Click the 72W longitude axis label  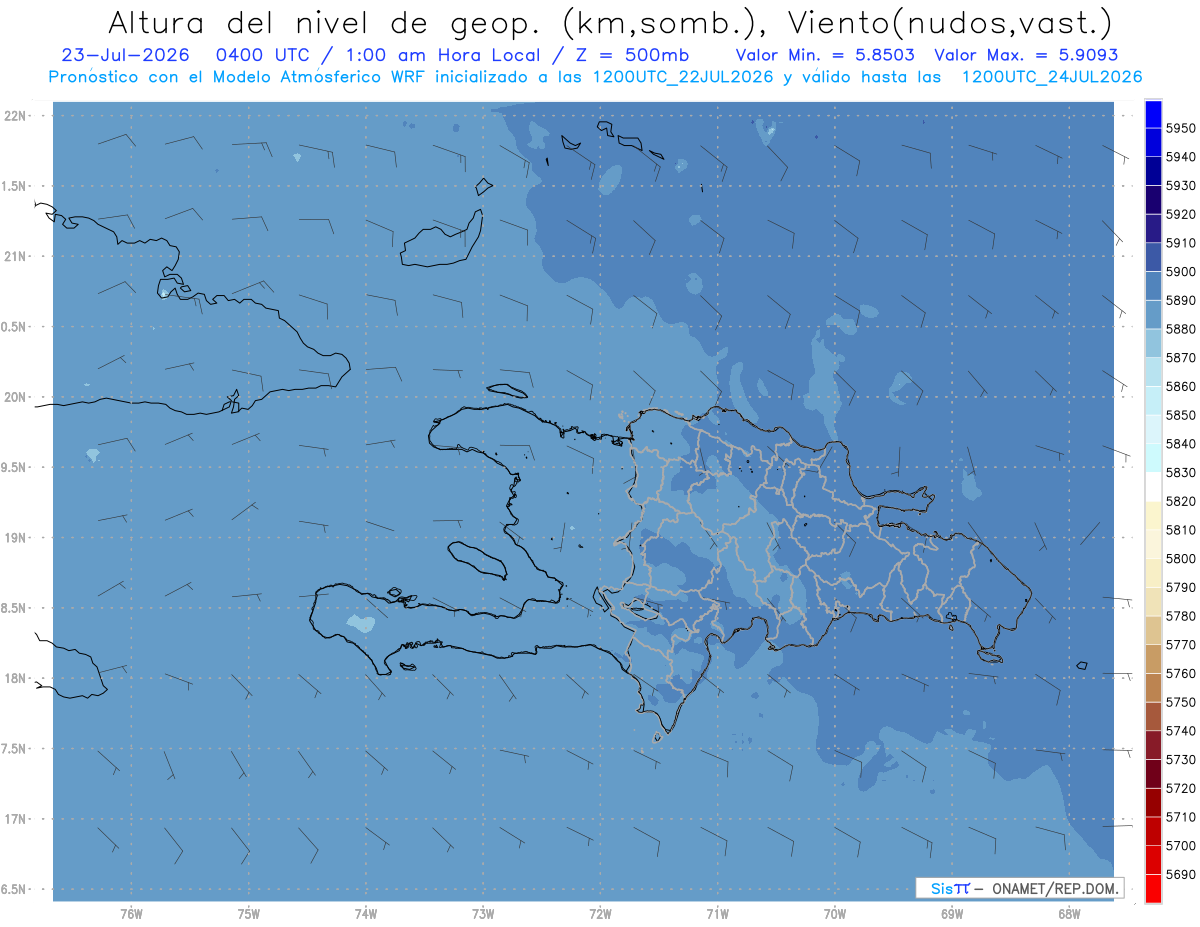[600, 914]
